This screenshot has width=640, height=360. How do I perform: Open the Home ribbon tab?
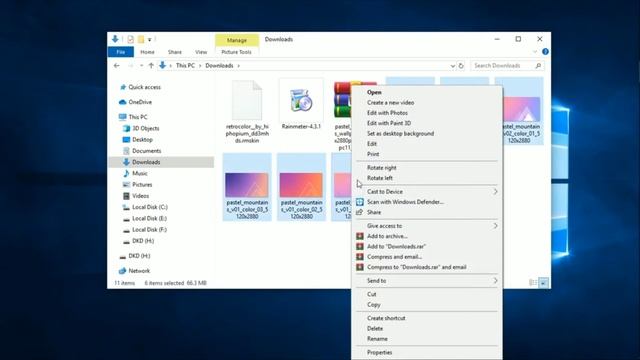tap(147, 52)
